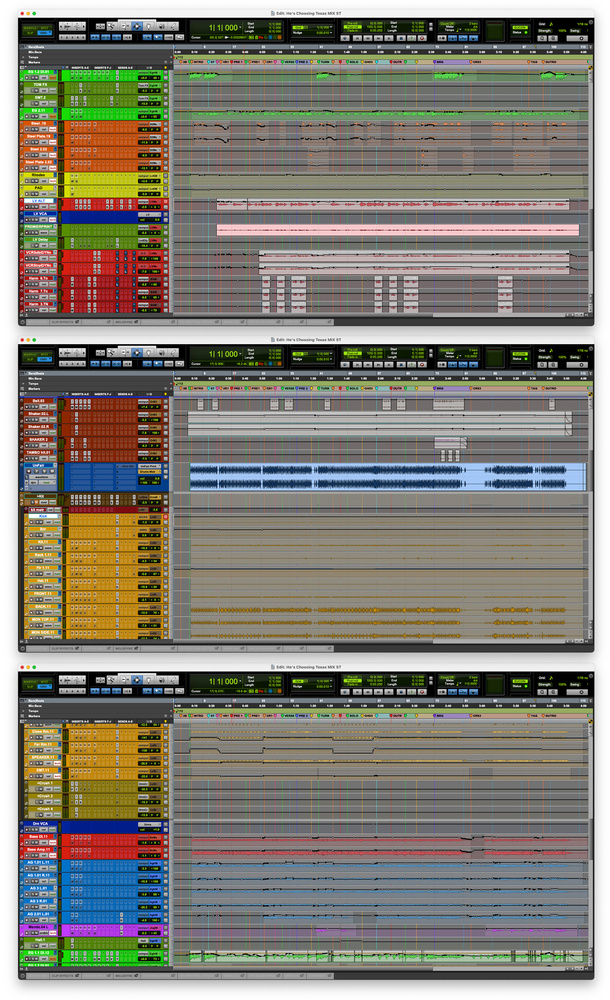Click the INSERTS A-E column header in the top window

point(80,68)
